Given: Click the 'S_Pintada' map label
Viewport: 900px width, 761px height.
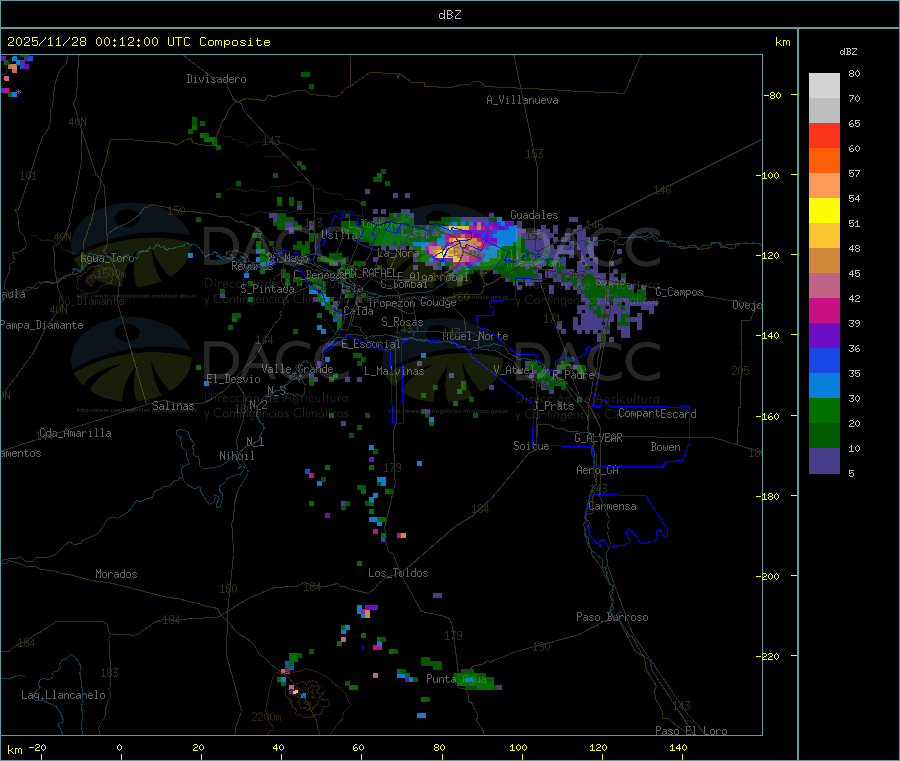Looking at the screenshot, I should click(267, 289).
